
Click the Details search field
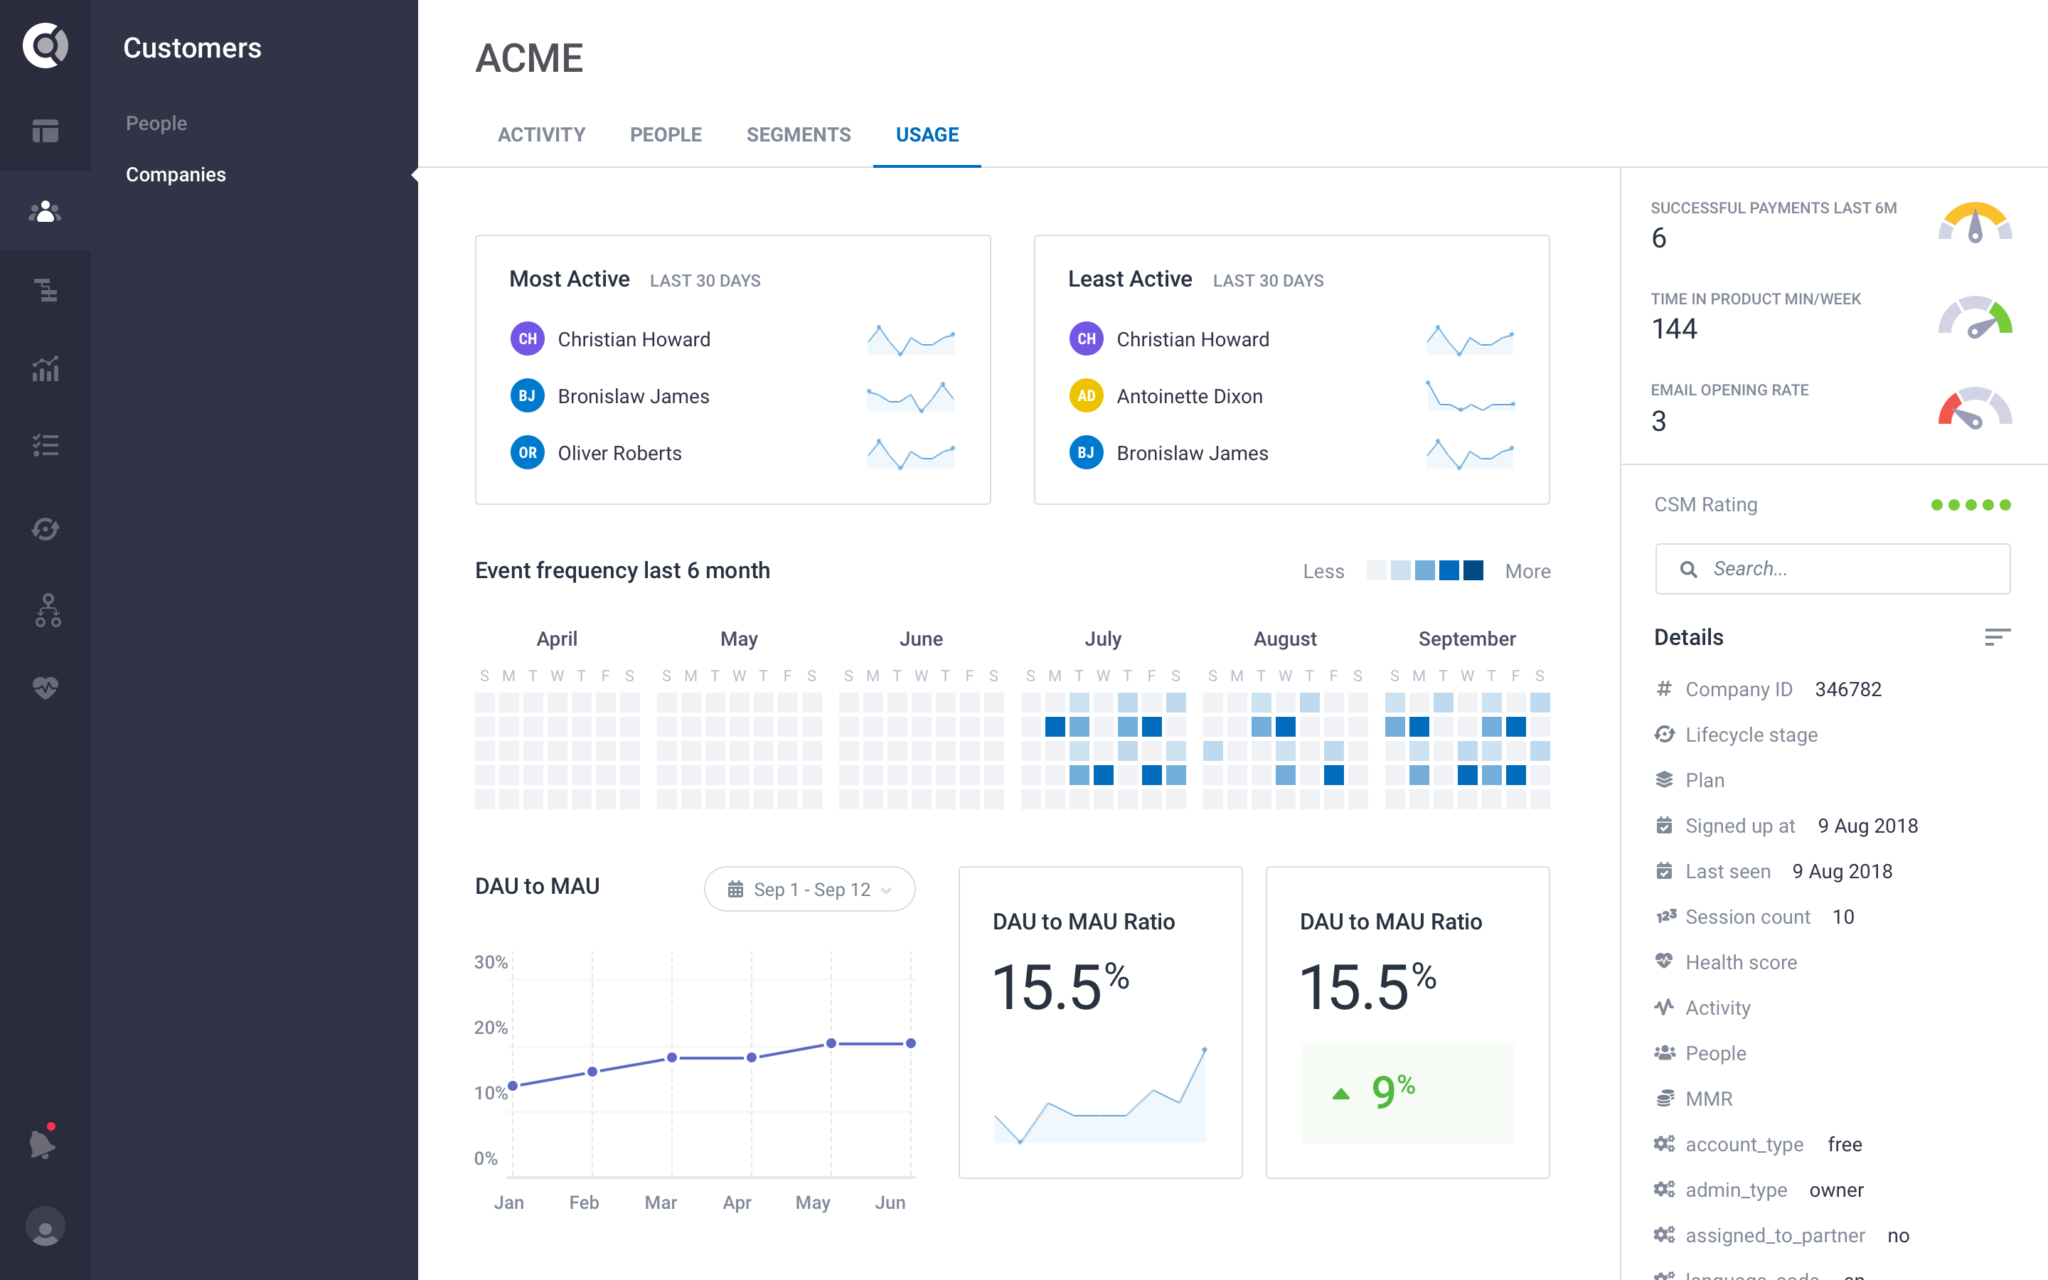click(x=1832, y=568)
